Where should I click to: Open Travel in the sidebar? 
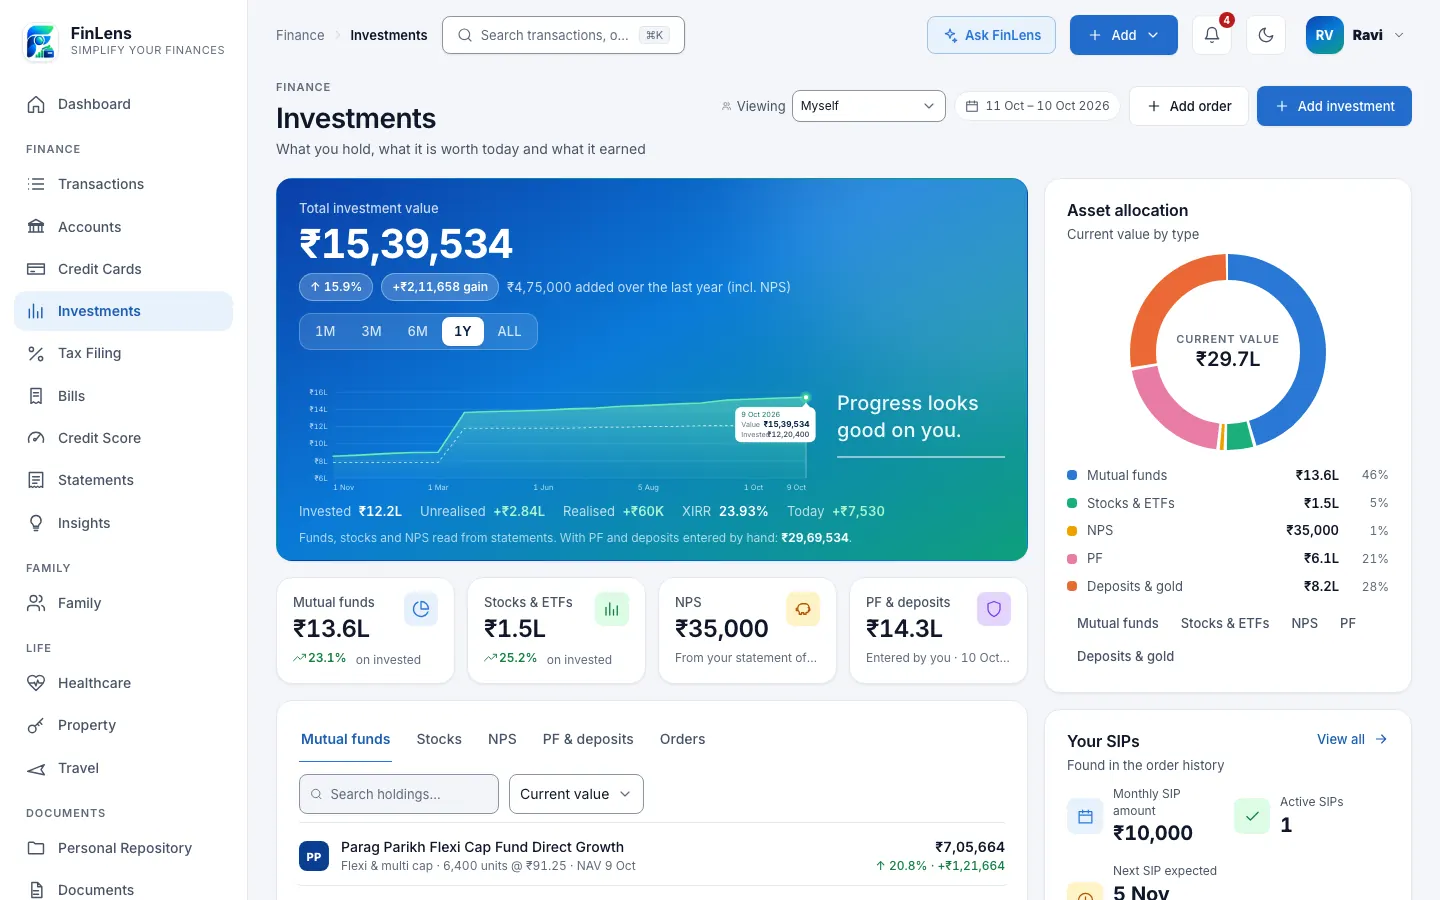[123, 768]
